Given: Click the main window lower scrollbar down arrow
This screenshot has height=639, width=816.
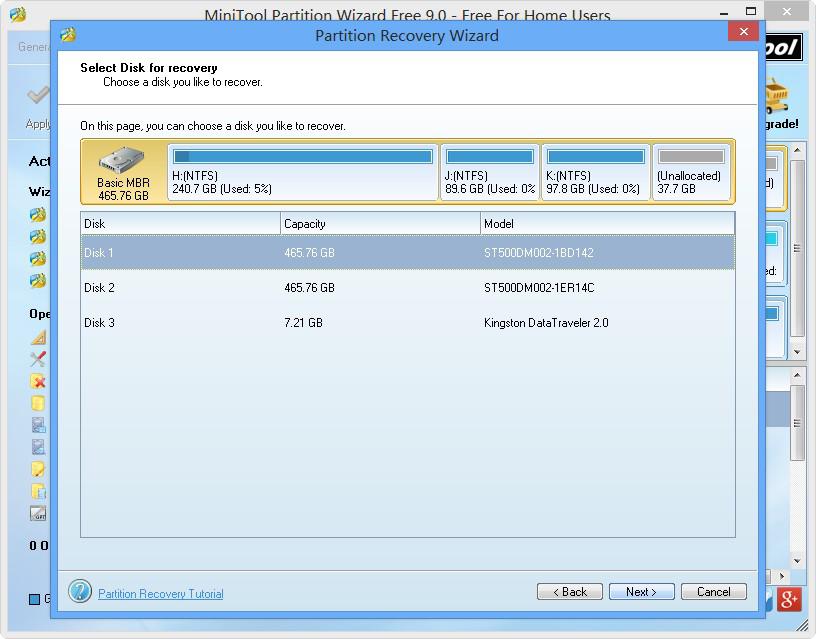Looking at the screenshot, I should (x=797, y=561).
